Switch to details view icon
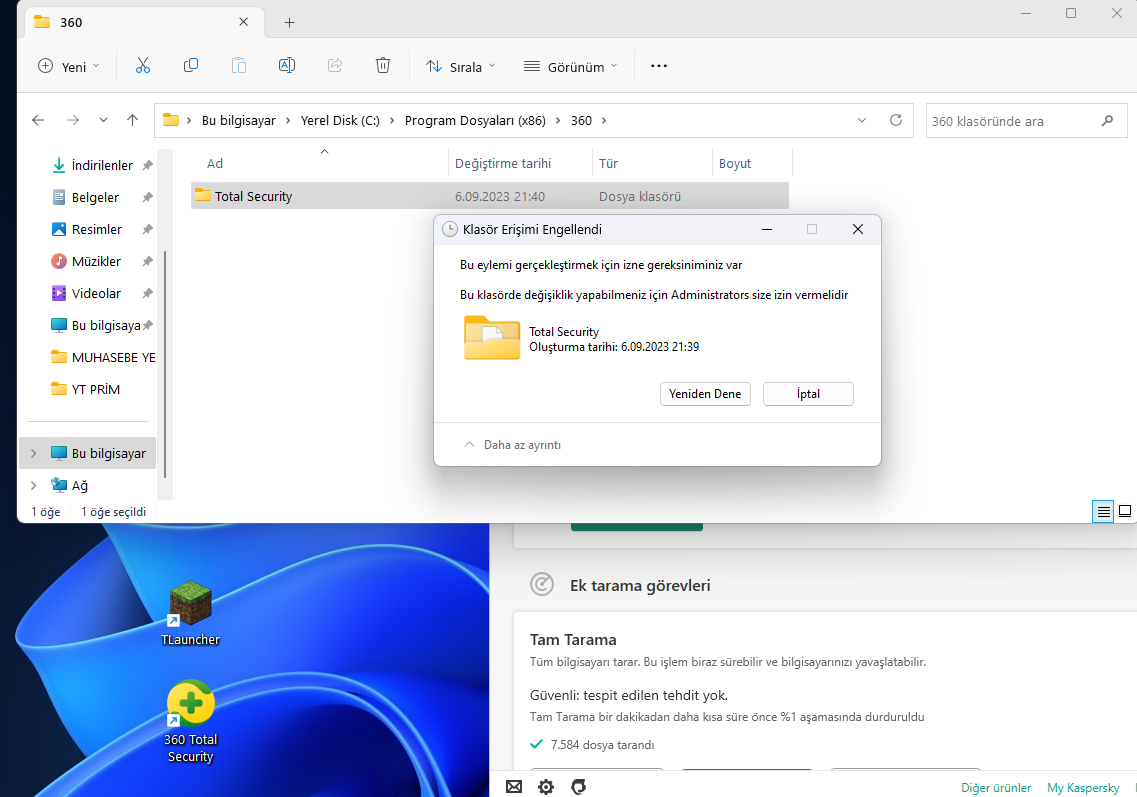 pos(1103,511)
